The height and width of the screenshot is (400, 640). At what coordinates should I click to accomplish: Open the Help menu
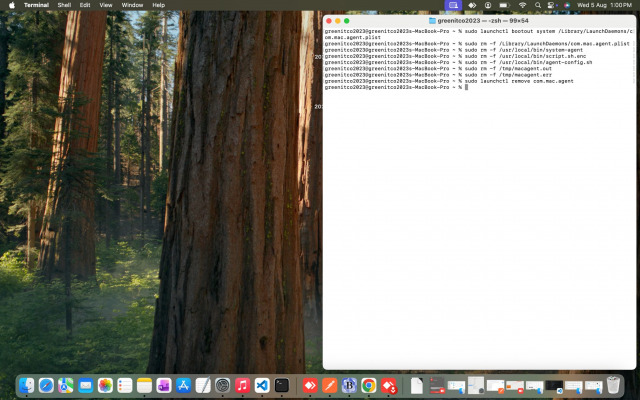158,5
